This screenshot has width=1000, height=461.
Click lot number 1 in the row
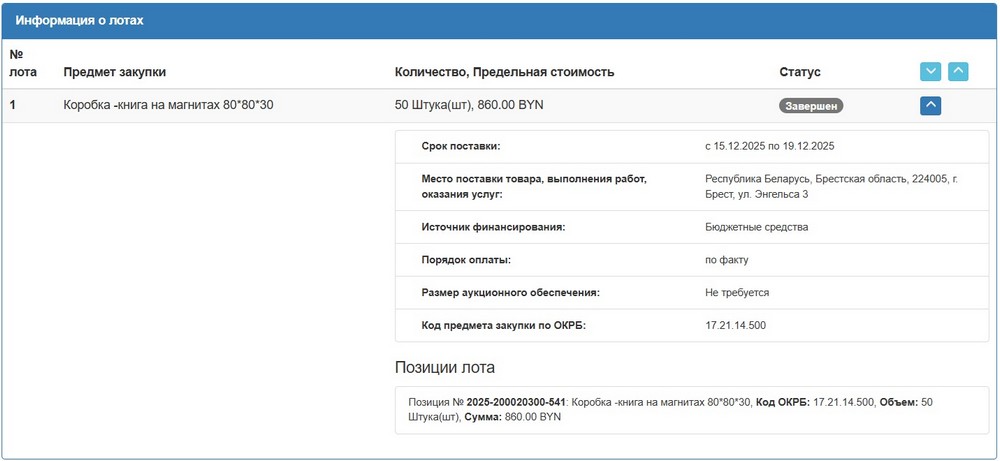pos(13,105)
